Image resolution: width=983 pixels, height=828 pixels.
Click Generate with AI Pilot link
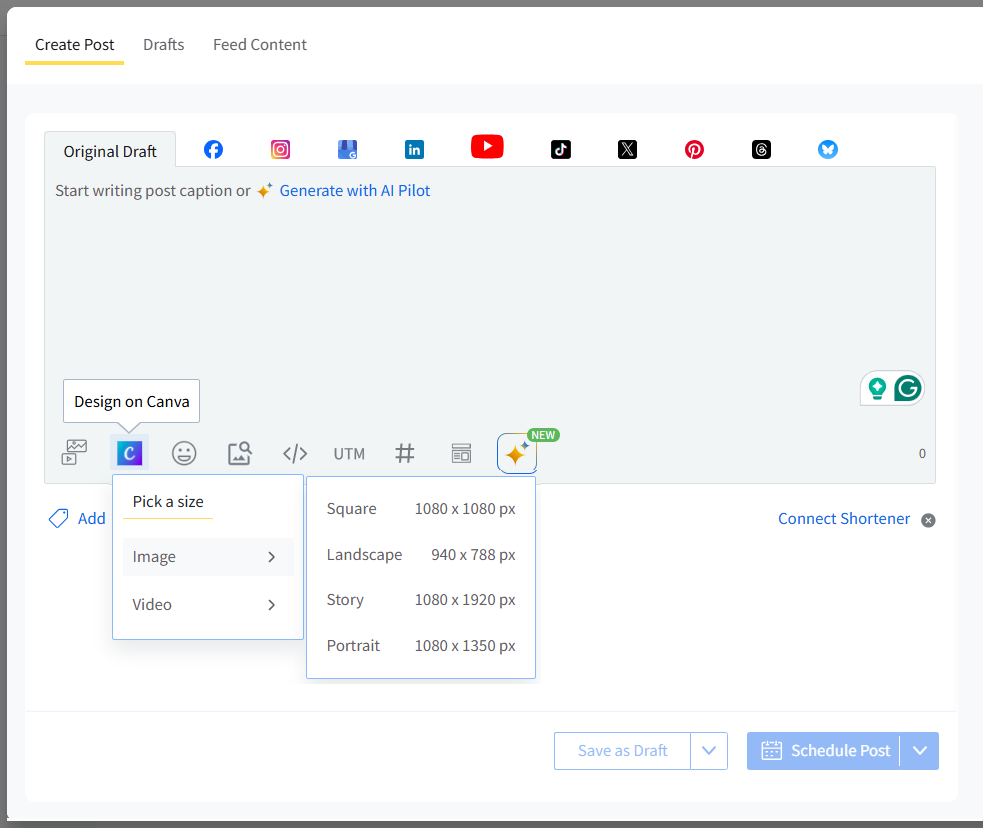pyautogui.click(x=354, y=190)
